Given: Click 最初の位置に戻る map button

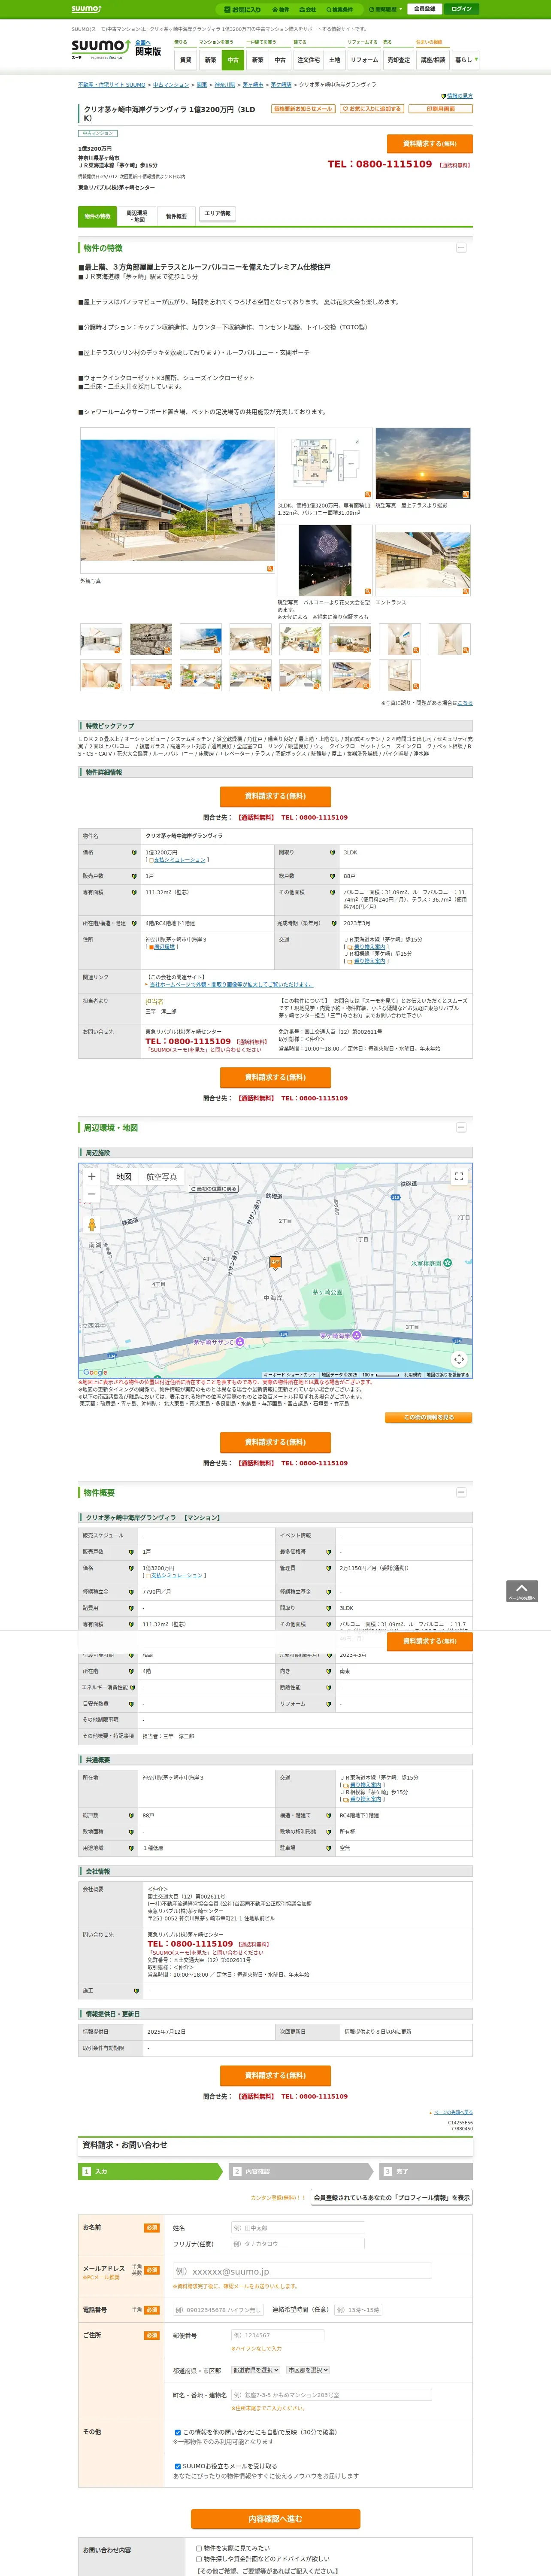Looking at the screenshot, I should point(214,1189).
